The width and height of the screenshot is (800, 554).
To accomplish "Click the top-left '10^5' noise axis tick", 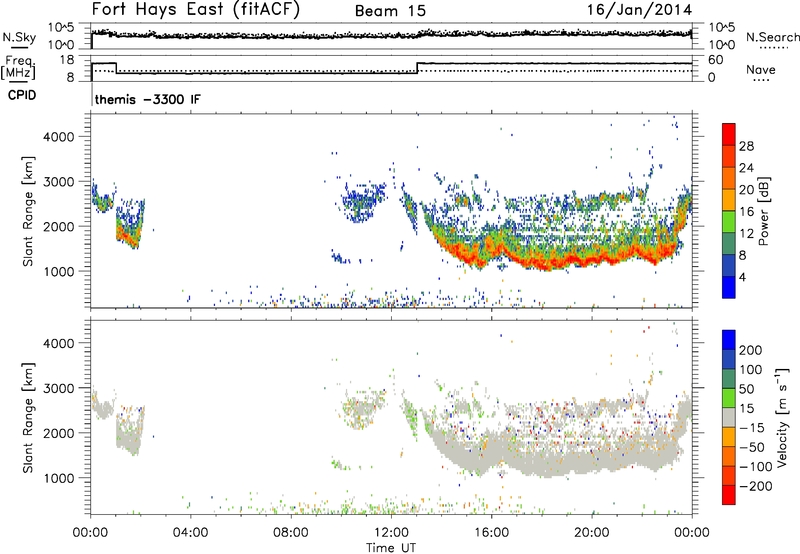I will [61, 27].
